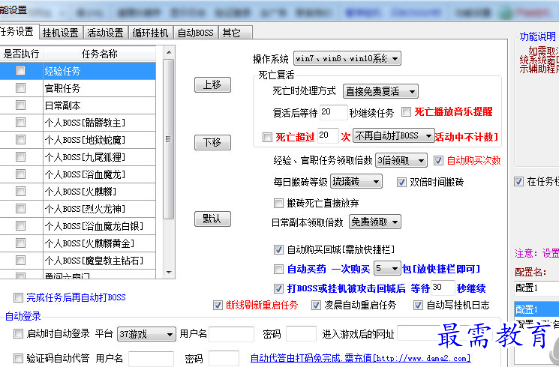
Task: Enable 个人BOSS[骷髅教主] checkbox
Action: 21,122
